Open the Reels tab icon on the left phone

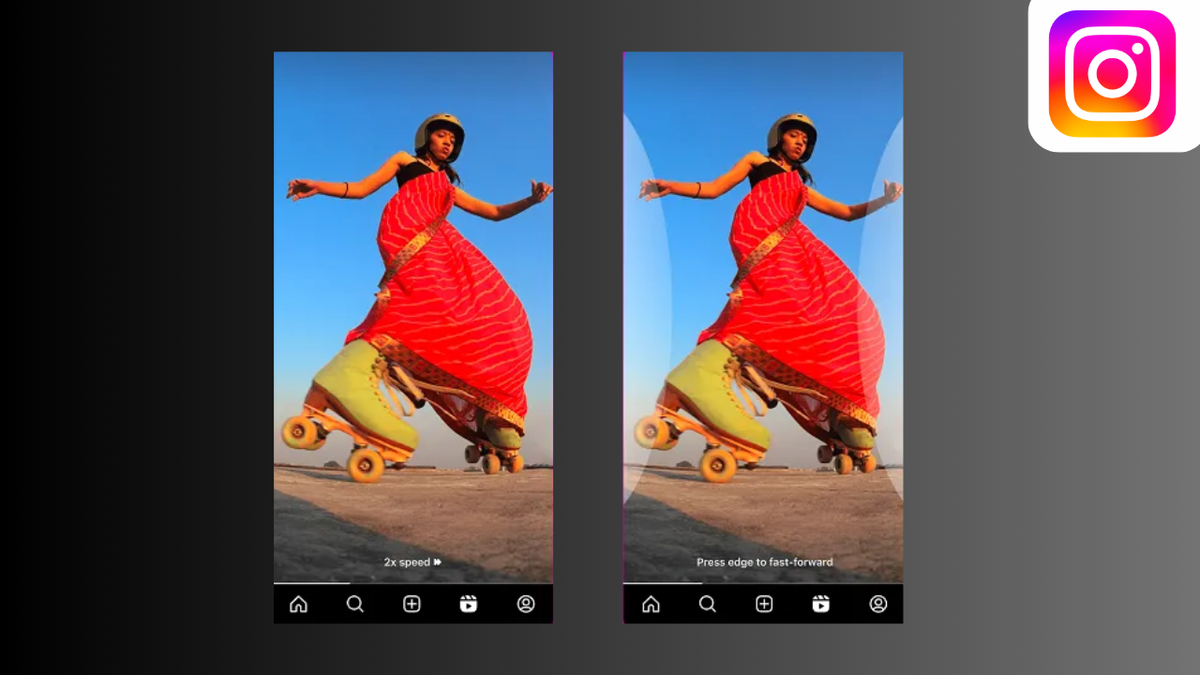pyautogui.click(x=468, y=604)
